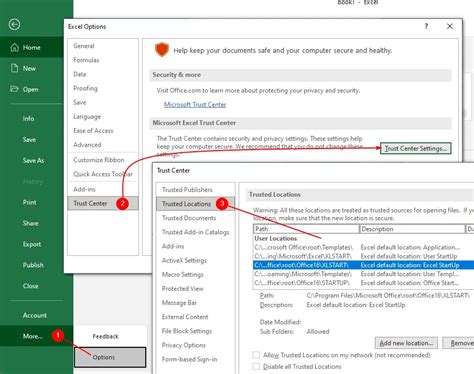Select Trusted Add-in Catalogs
Screen dimensions: 474x374
click(x=195, y=232)
